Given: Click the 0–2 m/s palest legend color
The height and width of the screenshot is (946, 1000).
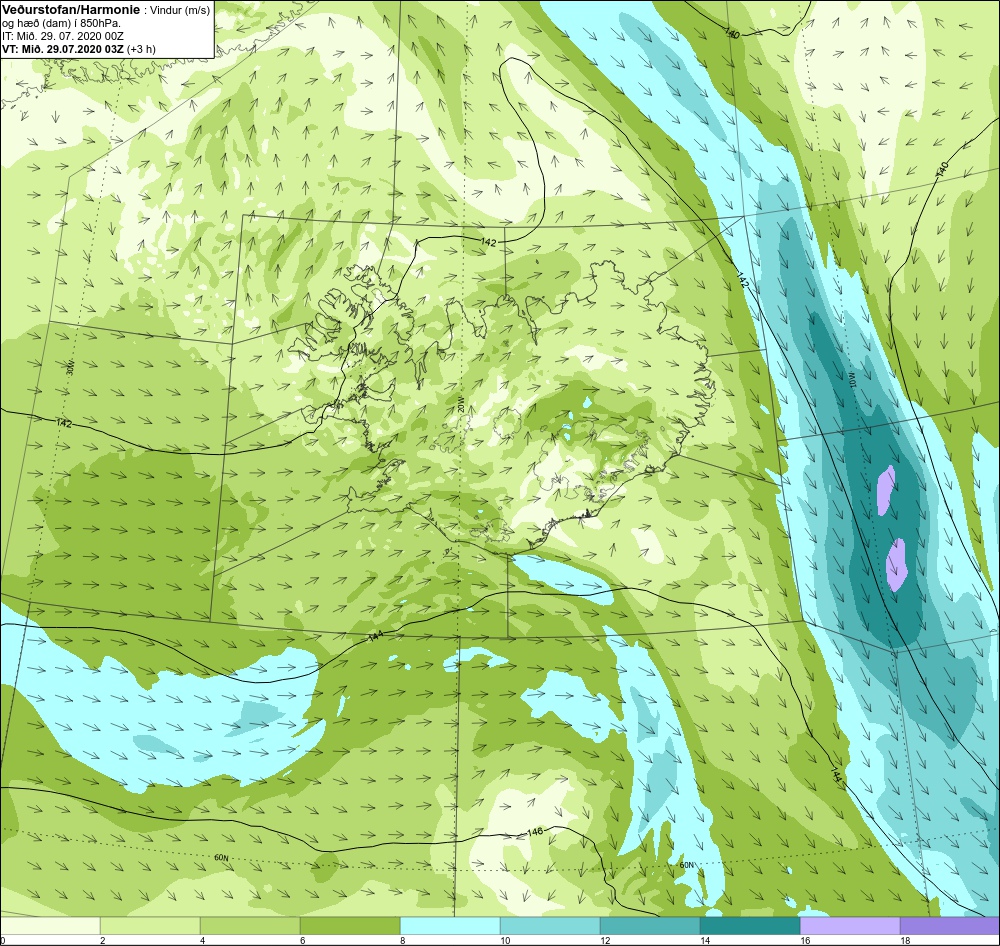Looking at the screenshot, I should click(x=50, y=926).
